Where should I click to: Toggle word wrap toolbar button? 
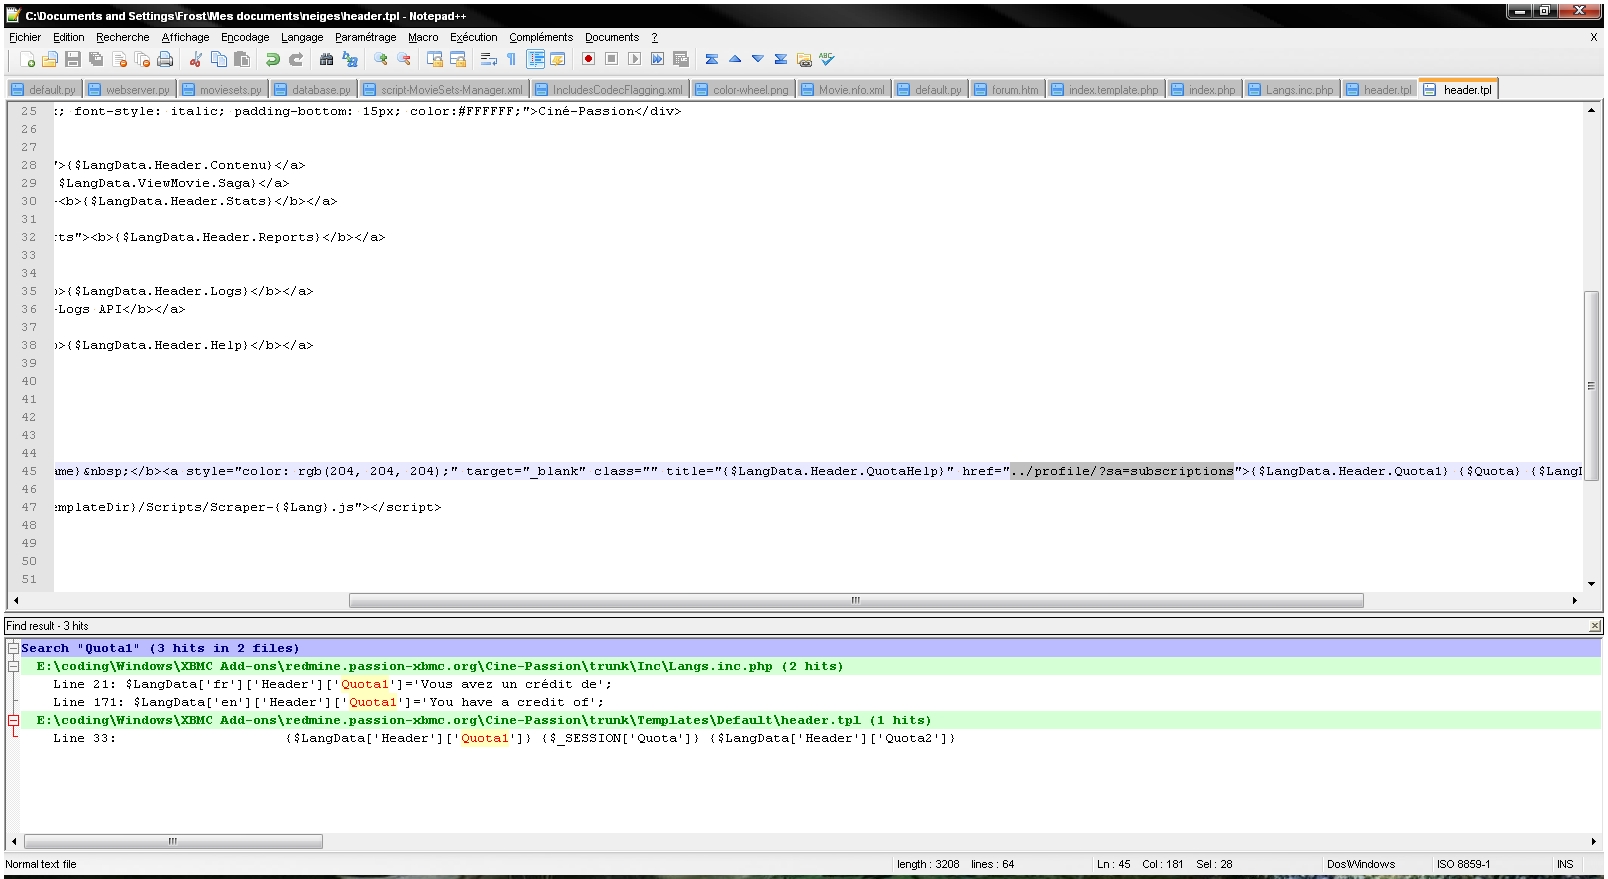(x=489, y=60)
